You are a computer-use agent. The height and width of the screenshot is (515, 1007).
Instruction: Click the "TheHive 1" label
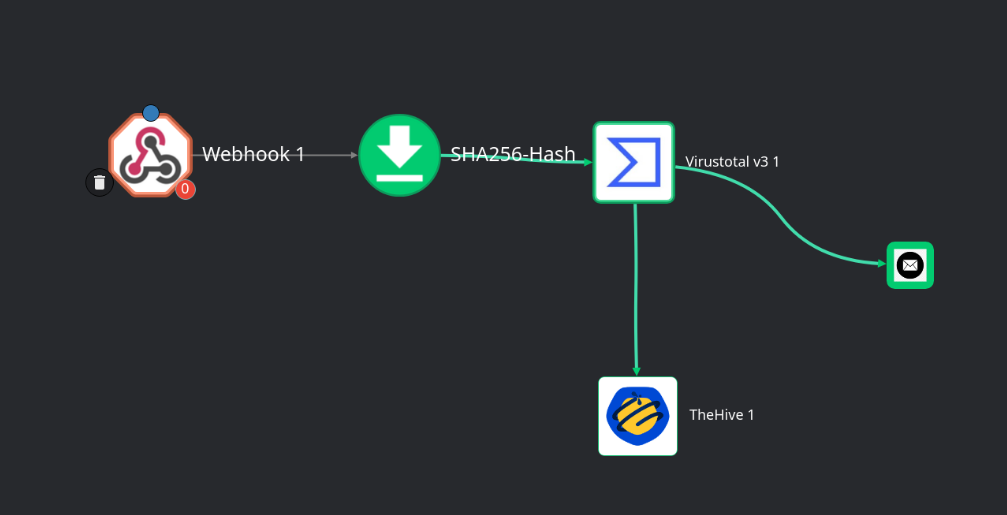[722, 415]
